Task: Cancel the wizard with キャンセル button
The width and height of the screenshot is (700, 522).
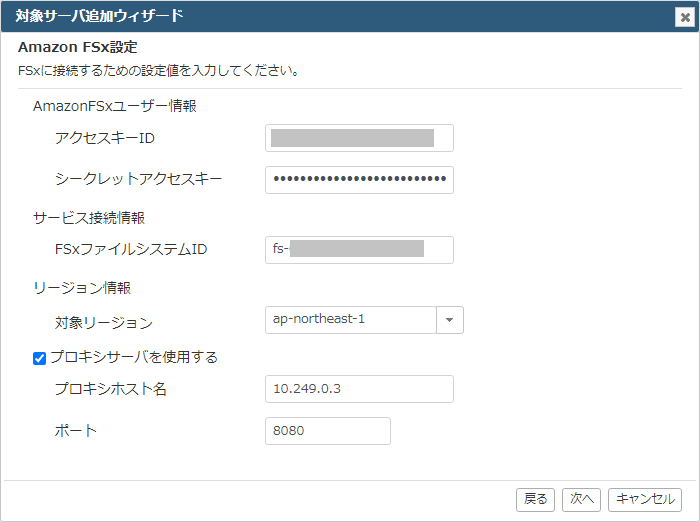Action: click(x=645, y=499)
